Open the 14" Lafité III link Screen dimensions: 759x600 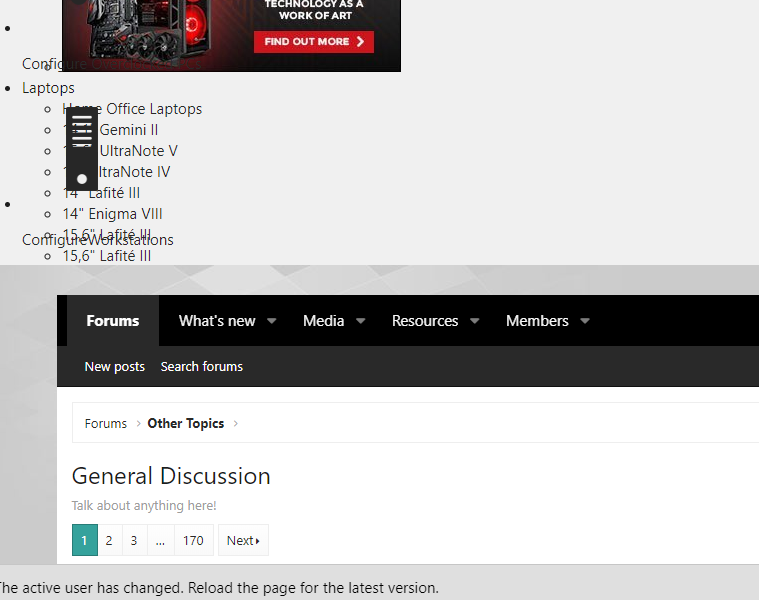101,193
